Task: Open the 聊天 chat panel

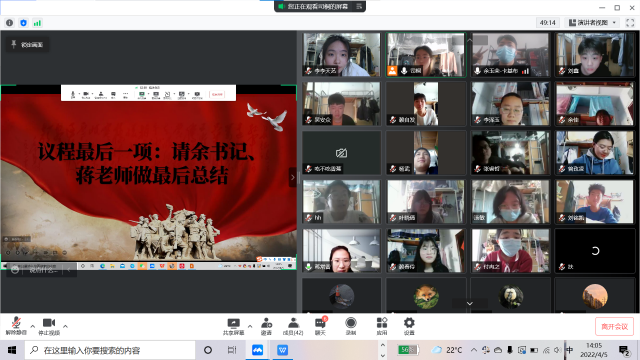Action: click(320, 326)
